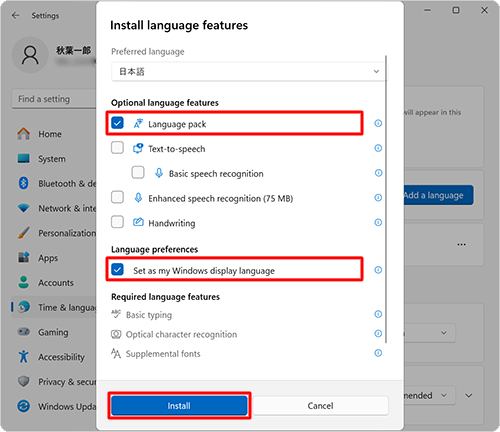Show info for Enhanced speech recognition
Screen dimensions: 500x432
[378, 197]
